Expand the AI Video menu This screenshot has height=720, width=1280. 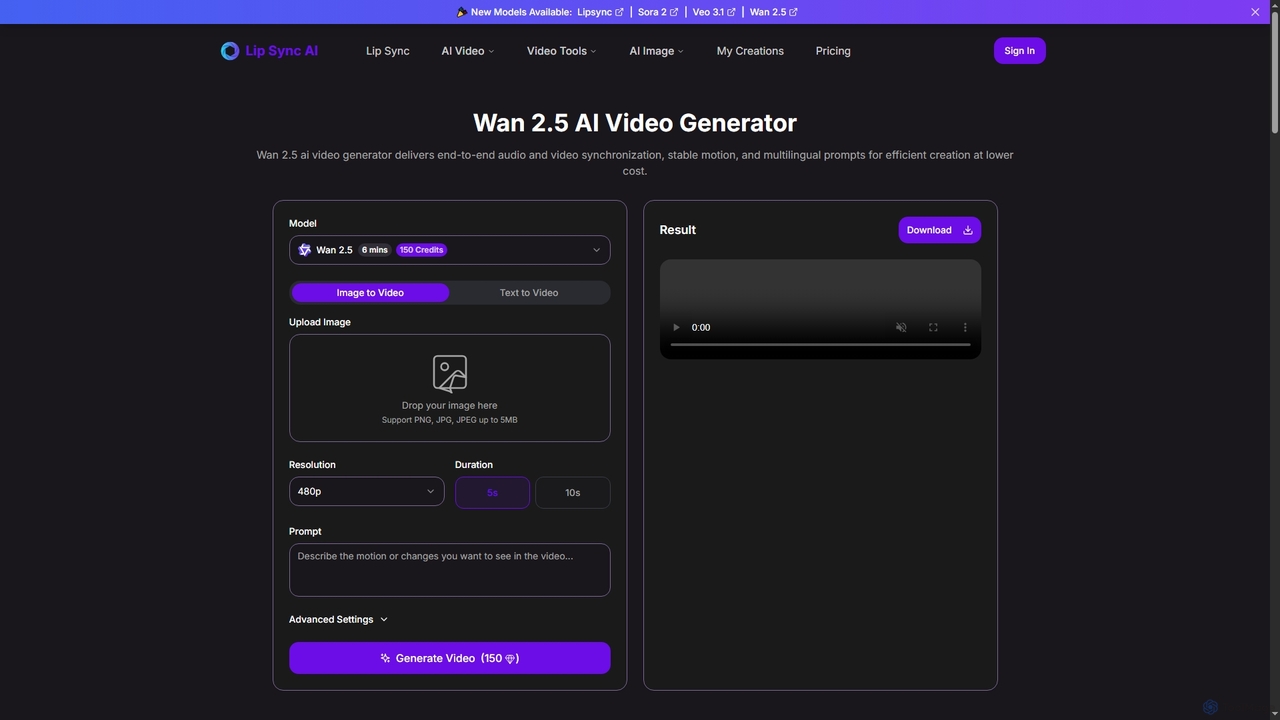click(x=468, y=51)
